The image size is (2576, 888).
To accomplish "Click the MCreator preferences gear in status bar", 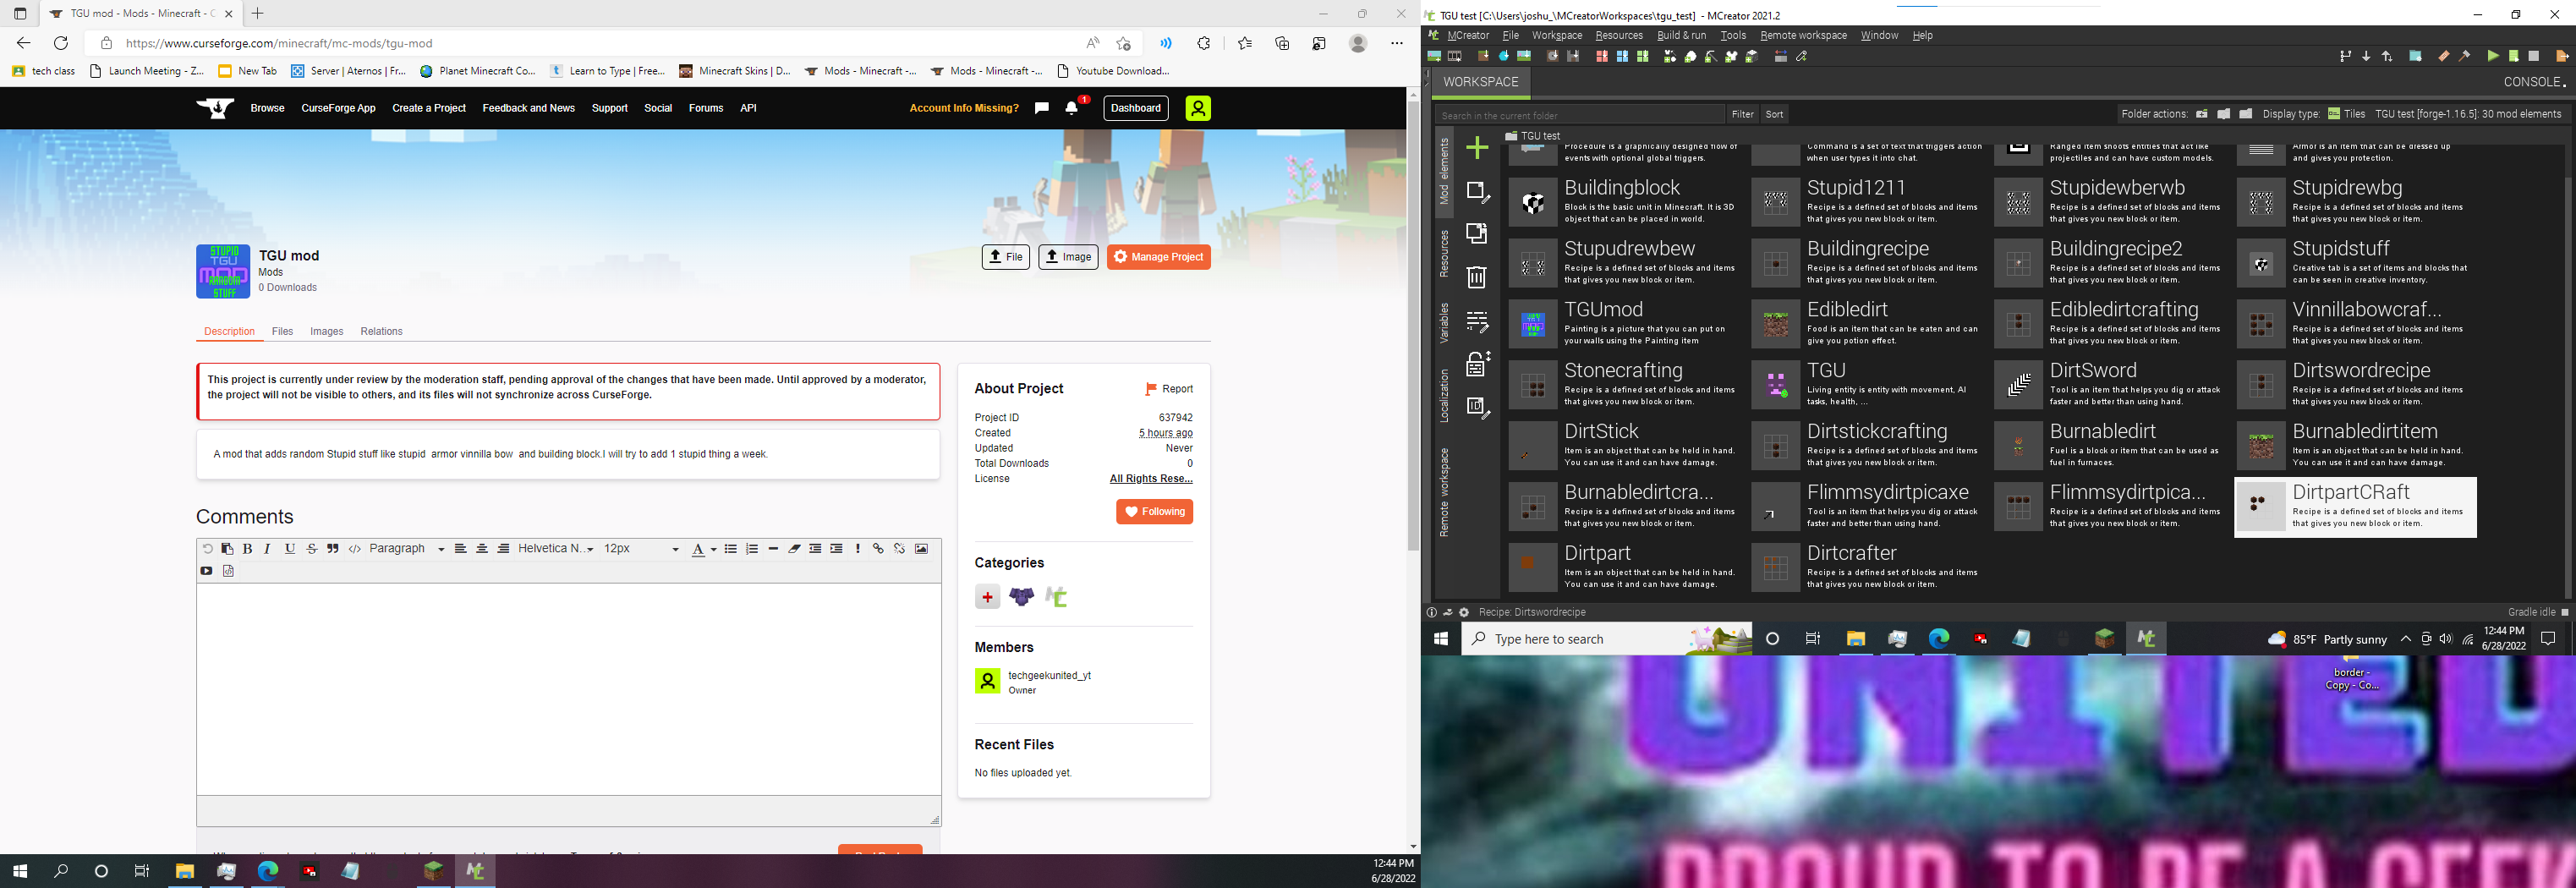I will click(x=1464, y=612).
